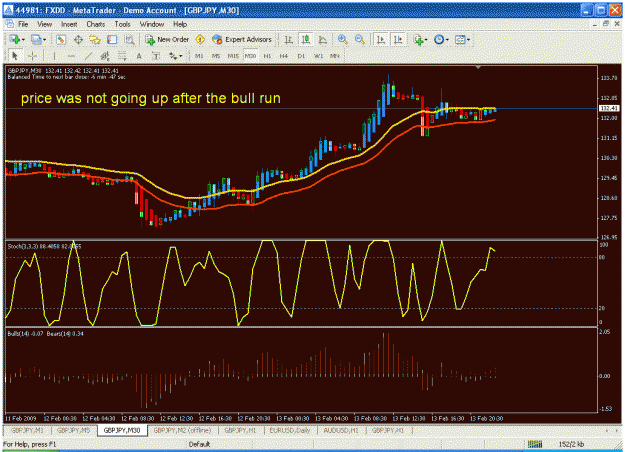Click the chart shift triangle marker
This screenshot has height=452, width=625.
point(478,67)
